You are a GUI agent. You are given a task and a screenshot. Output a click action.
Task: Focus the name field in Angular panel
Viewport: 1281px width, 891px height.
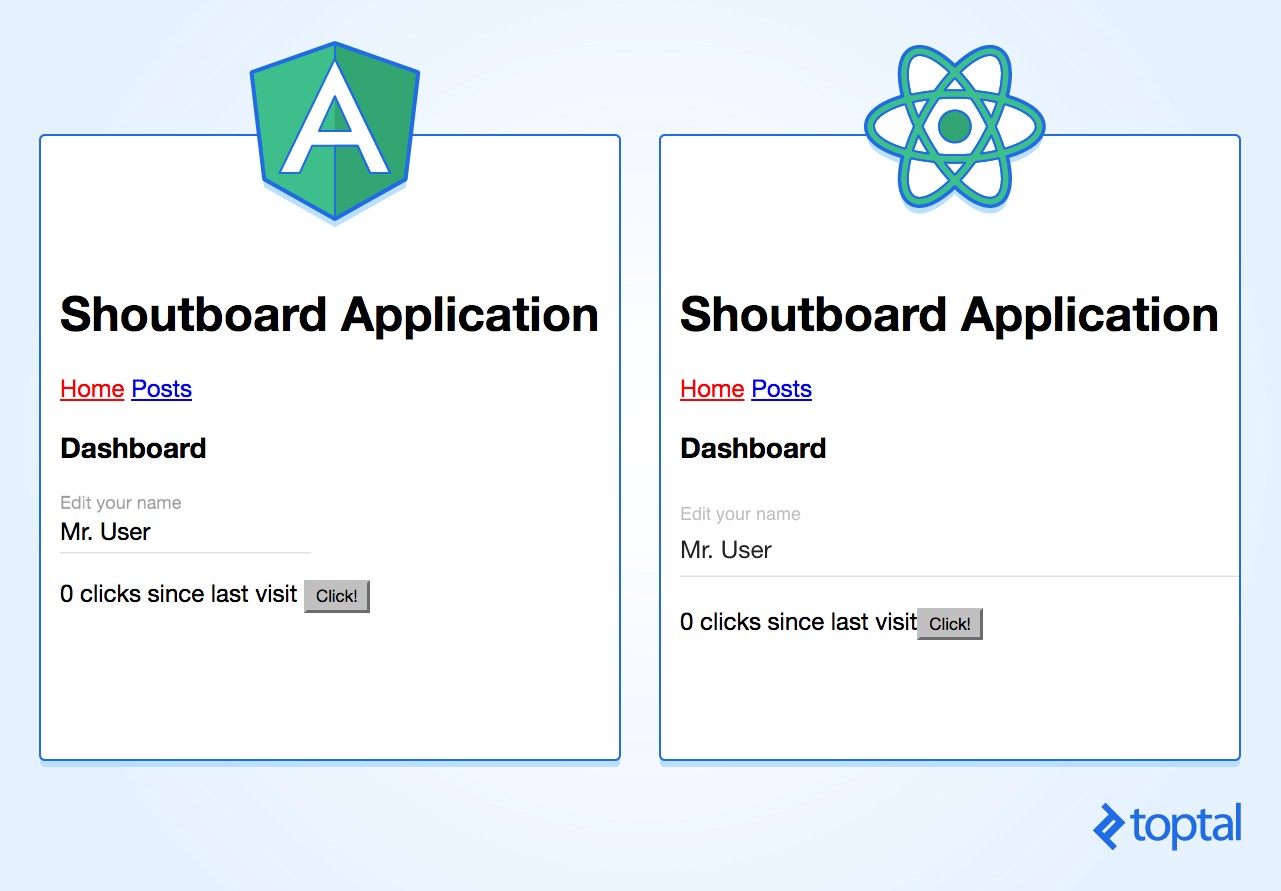[185, 532]
